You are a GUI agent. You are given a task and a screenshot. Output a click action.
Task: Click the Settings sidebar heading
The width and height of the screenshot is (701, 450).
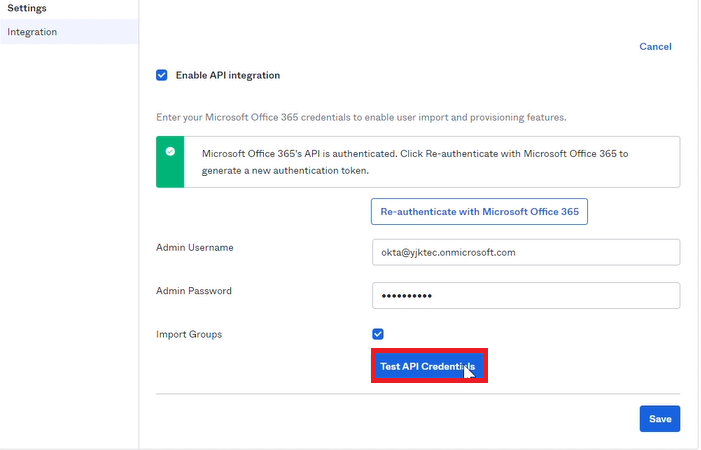(x=27, y=8)
